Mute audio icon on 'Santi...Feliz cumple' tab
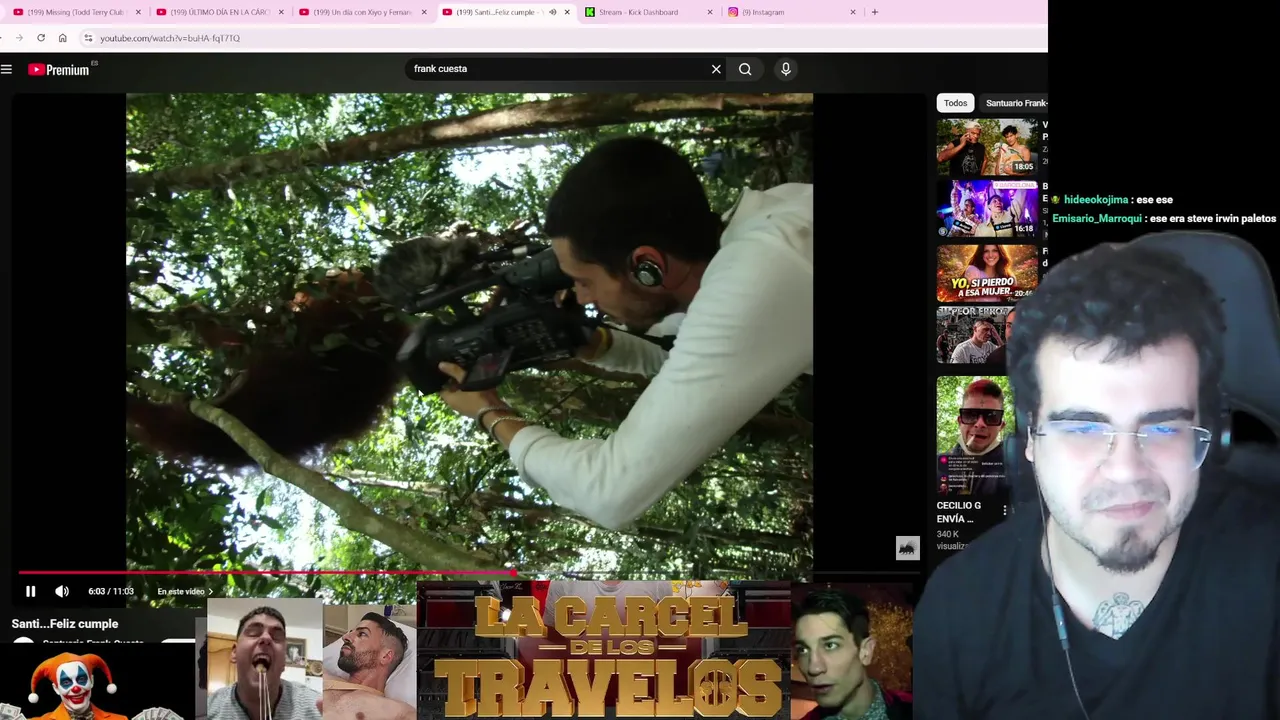Viewport: 1280px width, 720px height. click(552, 12)
